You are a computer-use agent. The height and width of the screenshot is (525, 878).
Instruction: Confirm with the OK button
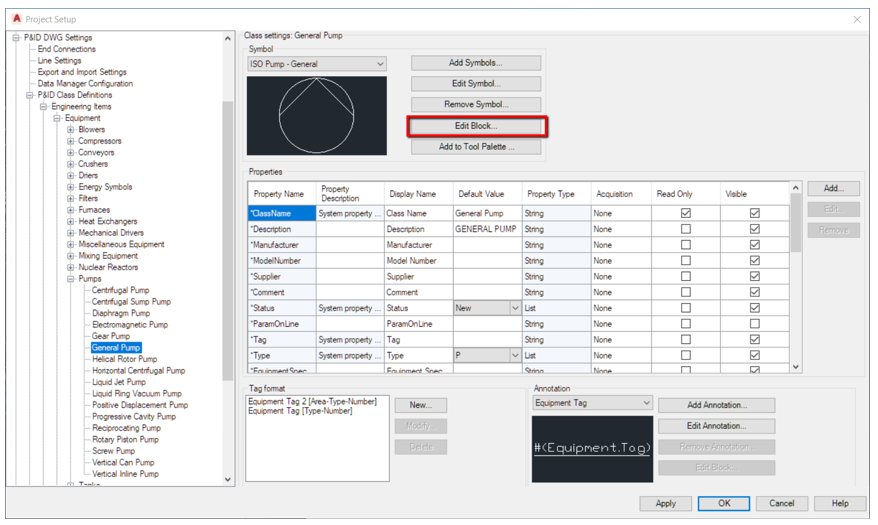click(x=724, y=503)
